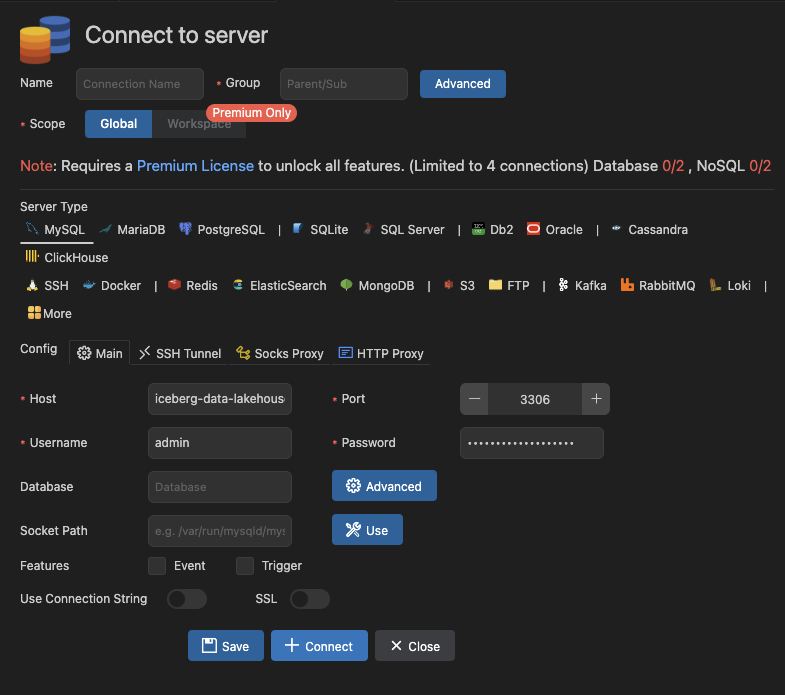Select the S3 connection type

[459, 286]
